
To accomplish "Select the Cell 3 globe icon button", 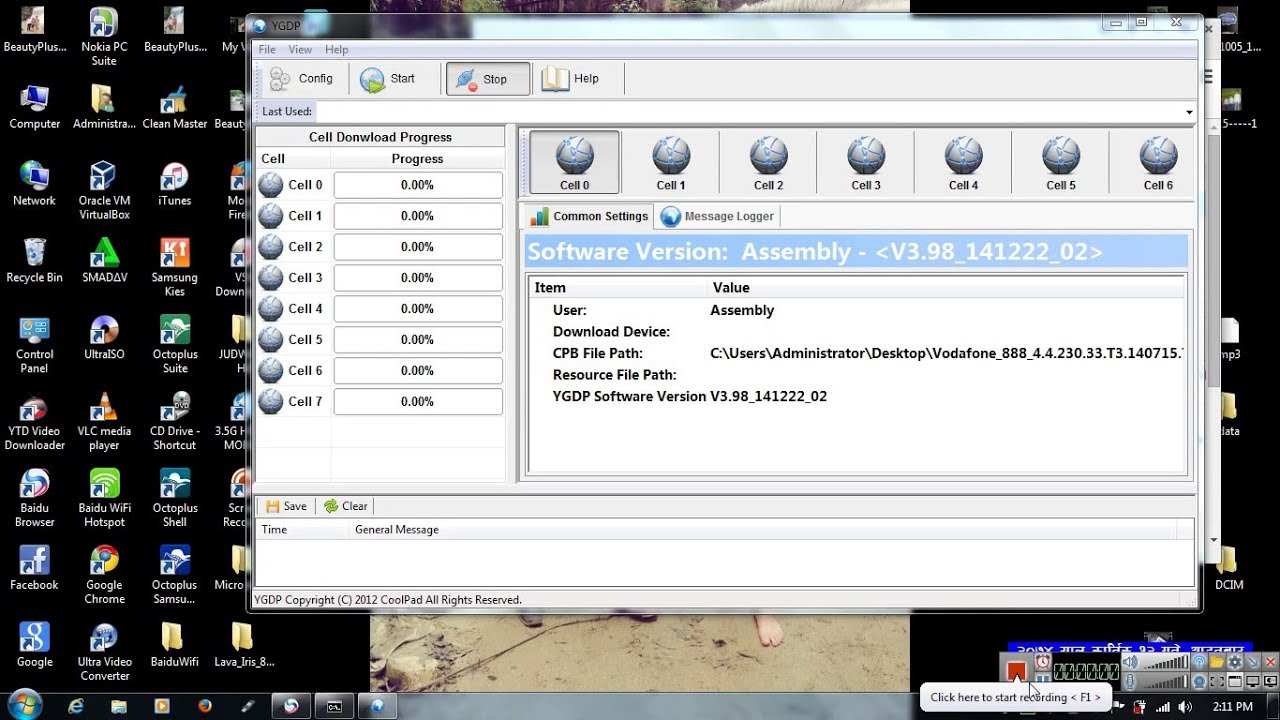I will click(x=866, y=162).
